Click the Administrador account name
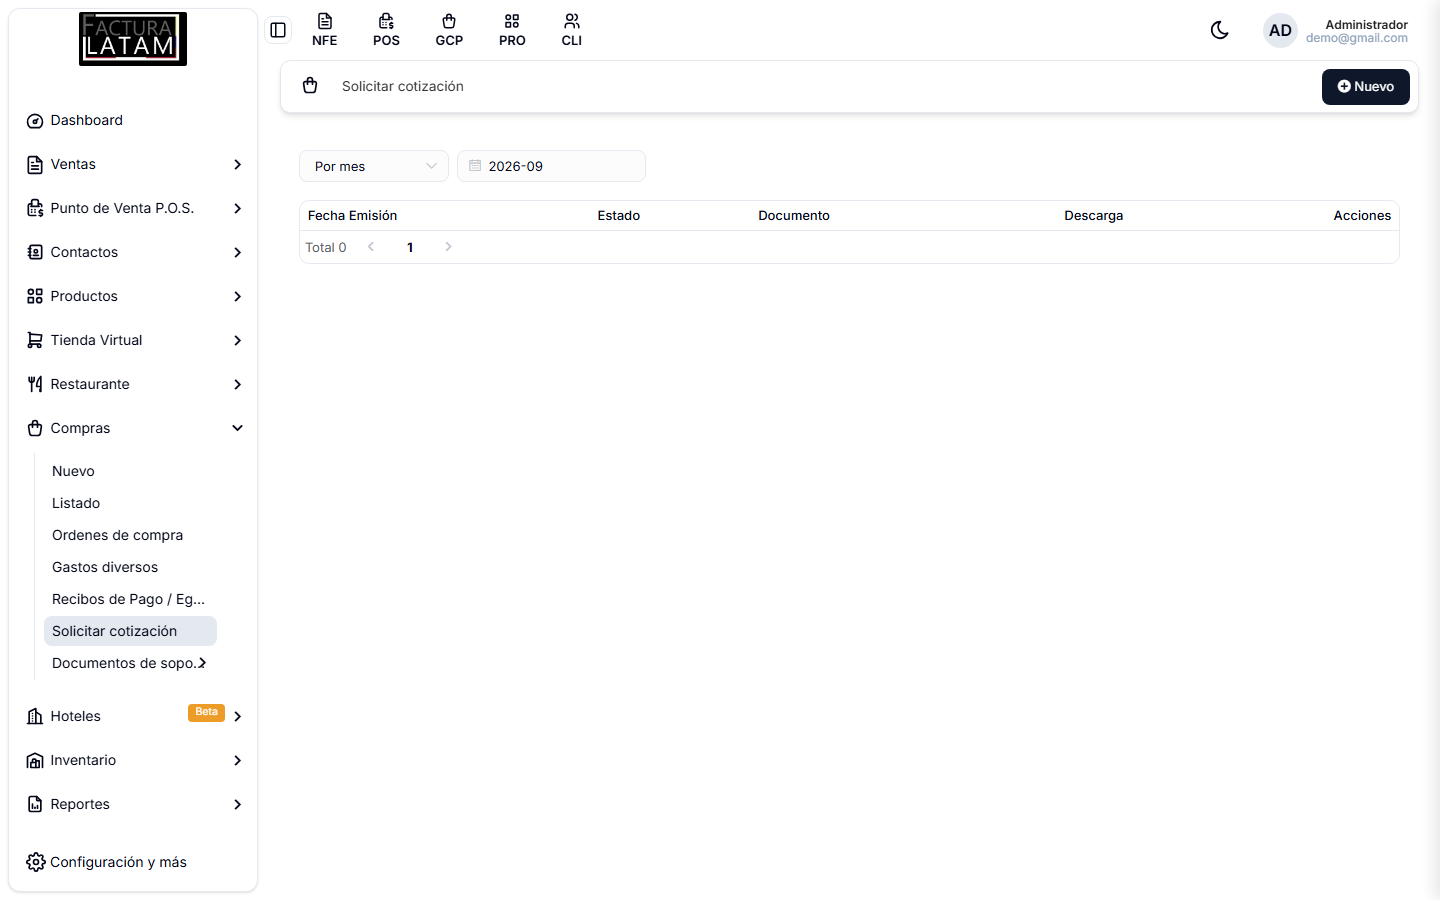 [1366, 24]
